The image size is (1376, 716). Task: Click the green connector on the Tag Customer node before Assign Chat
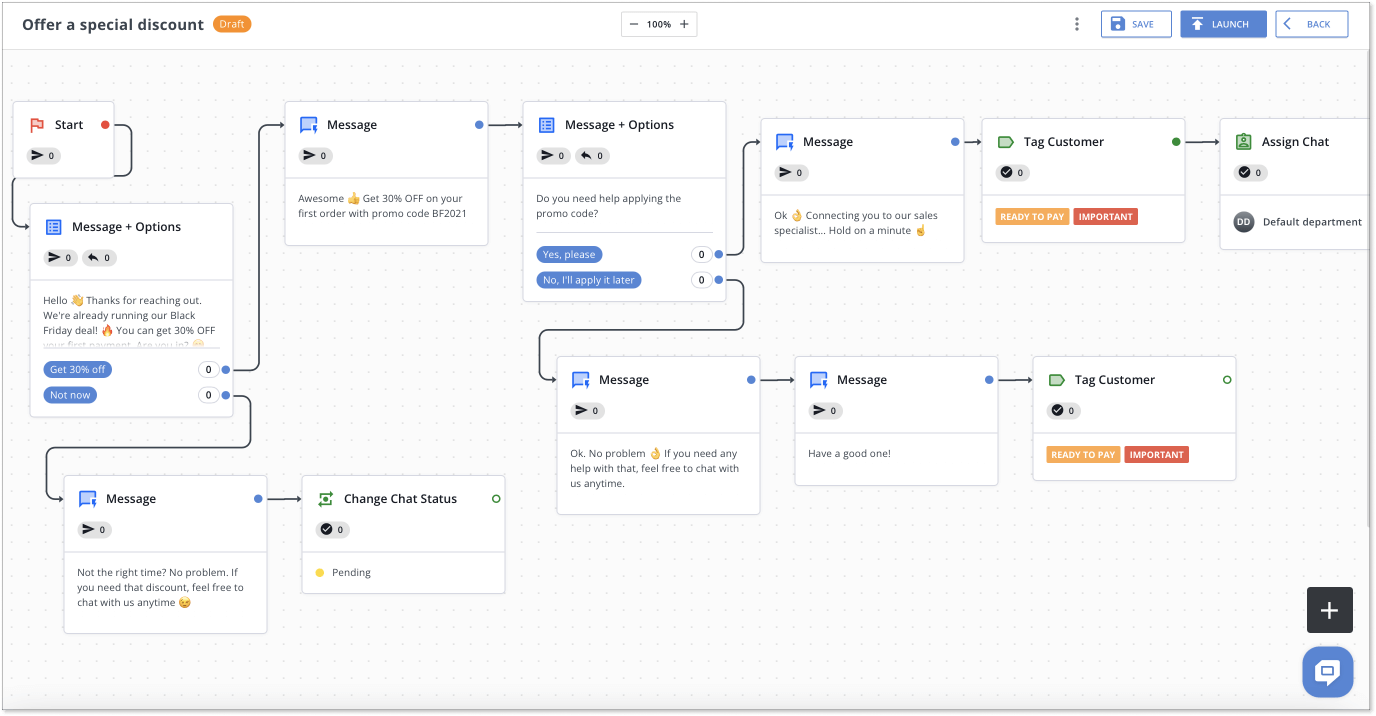[1176, 142]
